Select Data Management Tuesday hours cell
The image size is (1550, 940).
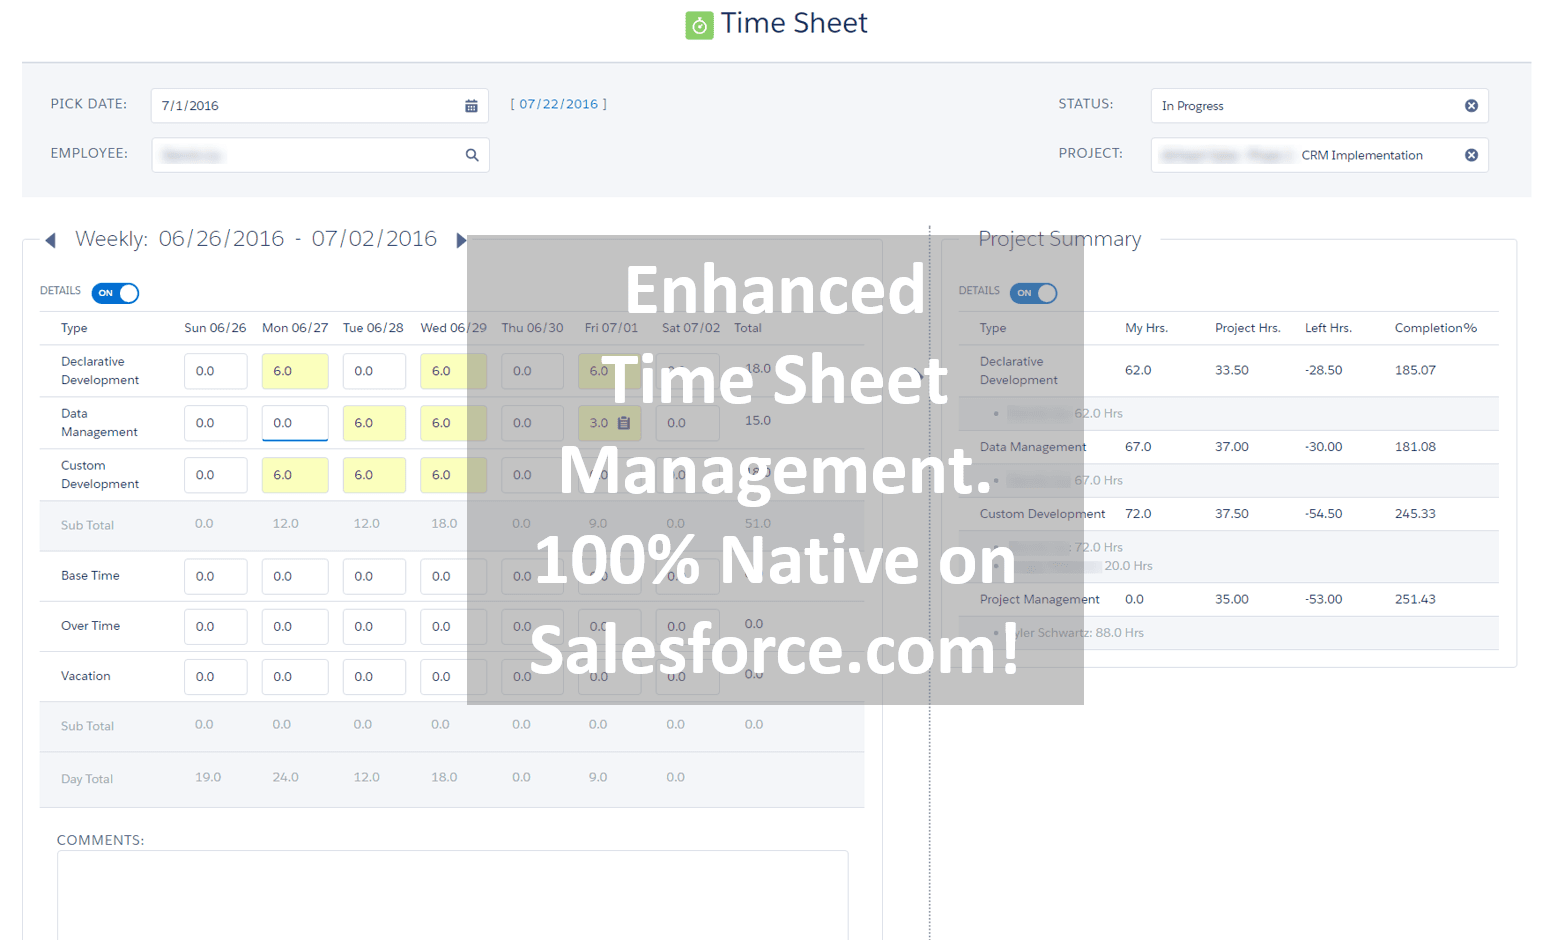click(374, 423)
